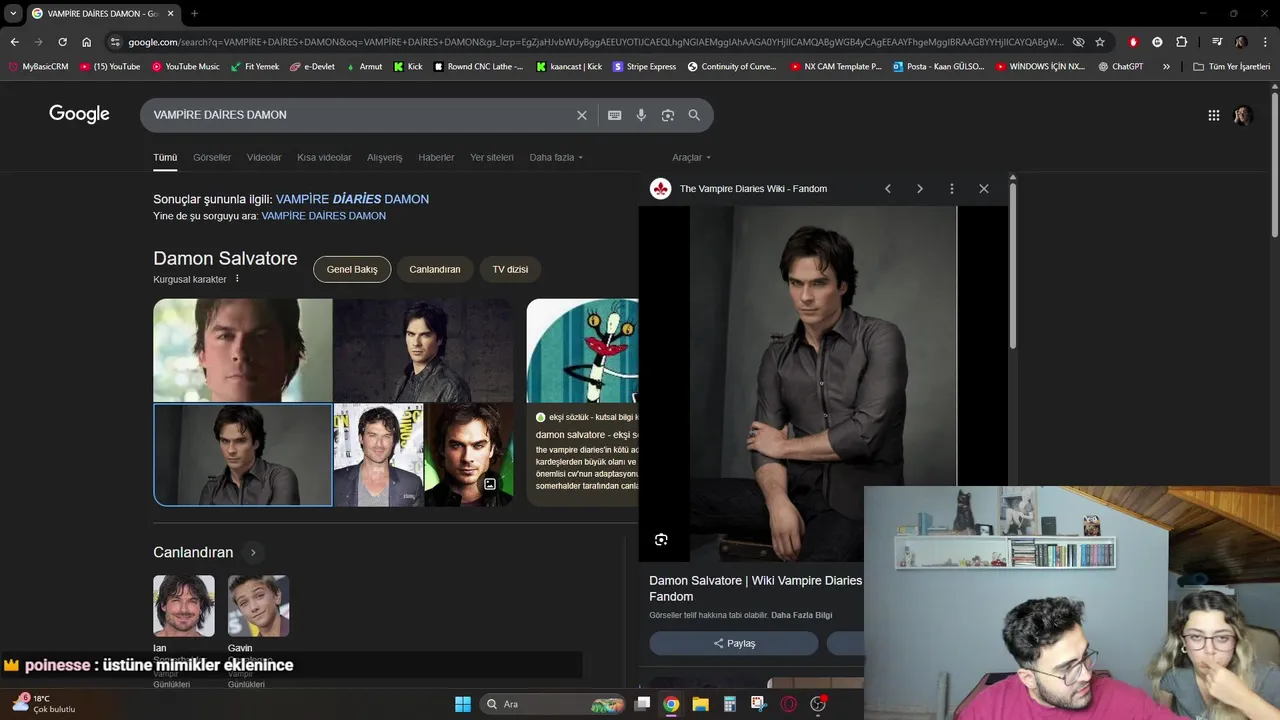Click Paylaş share button
The image size is (1280, 720).
(733, 643)
